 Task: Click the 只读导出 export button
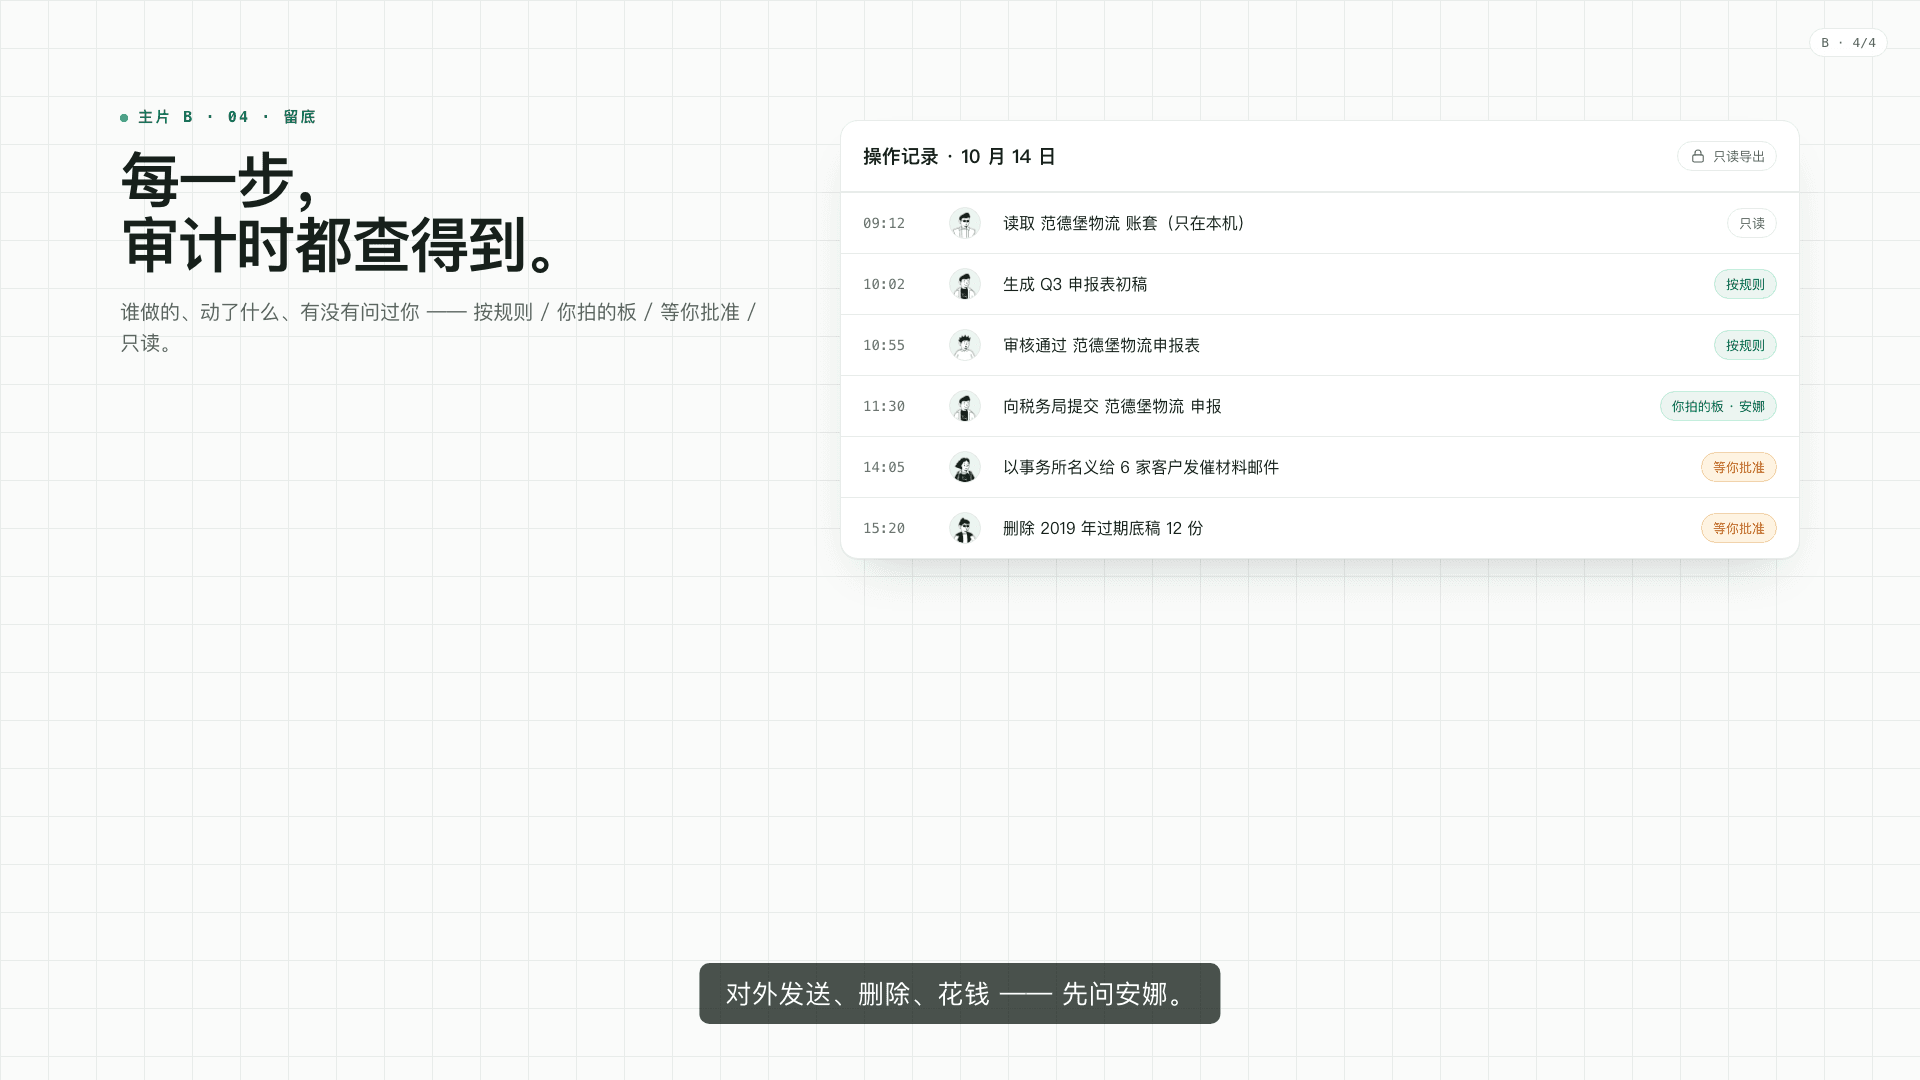[x=1726, y=156]
